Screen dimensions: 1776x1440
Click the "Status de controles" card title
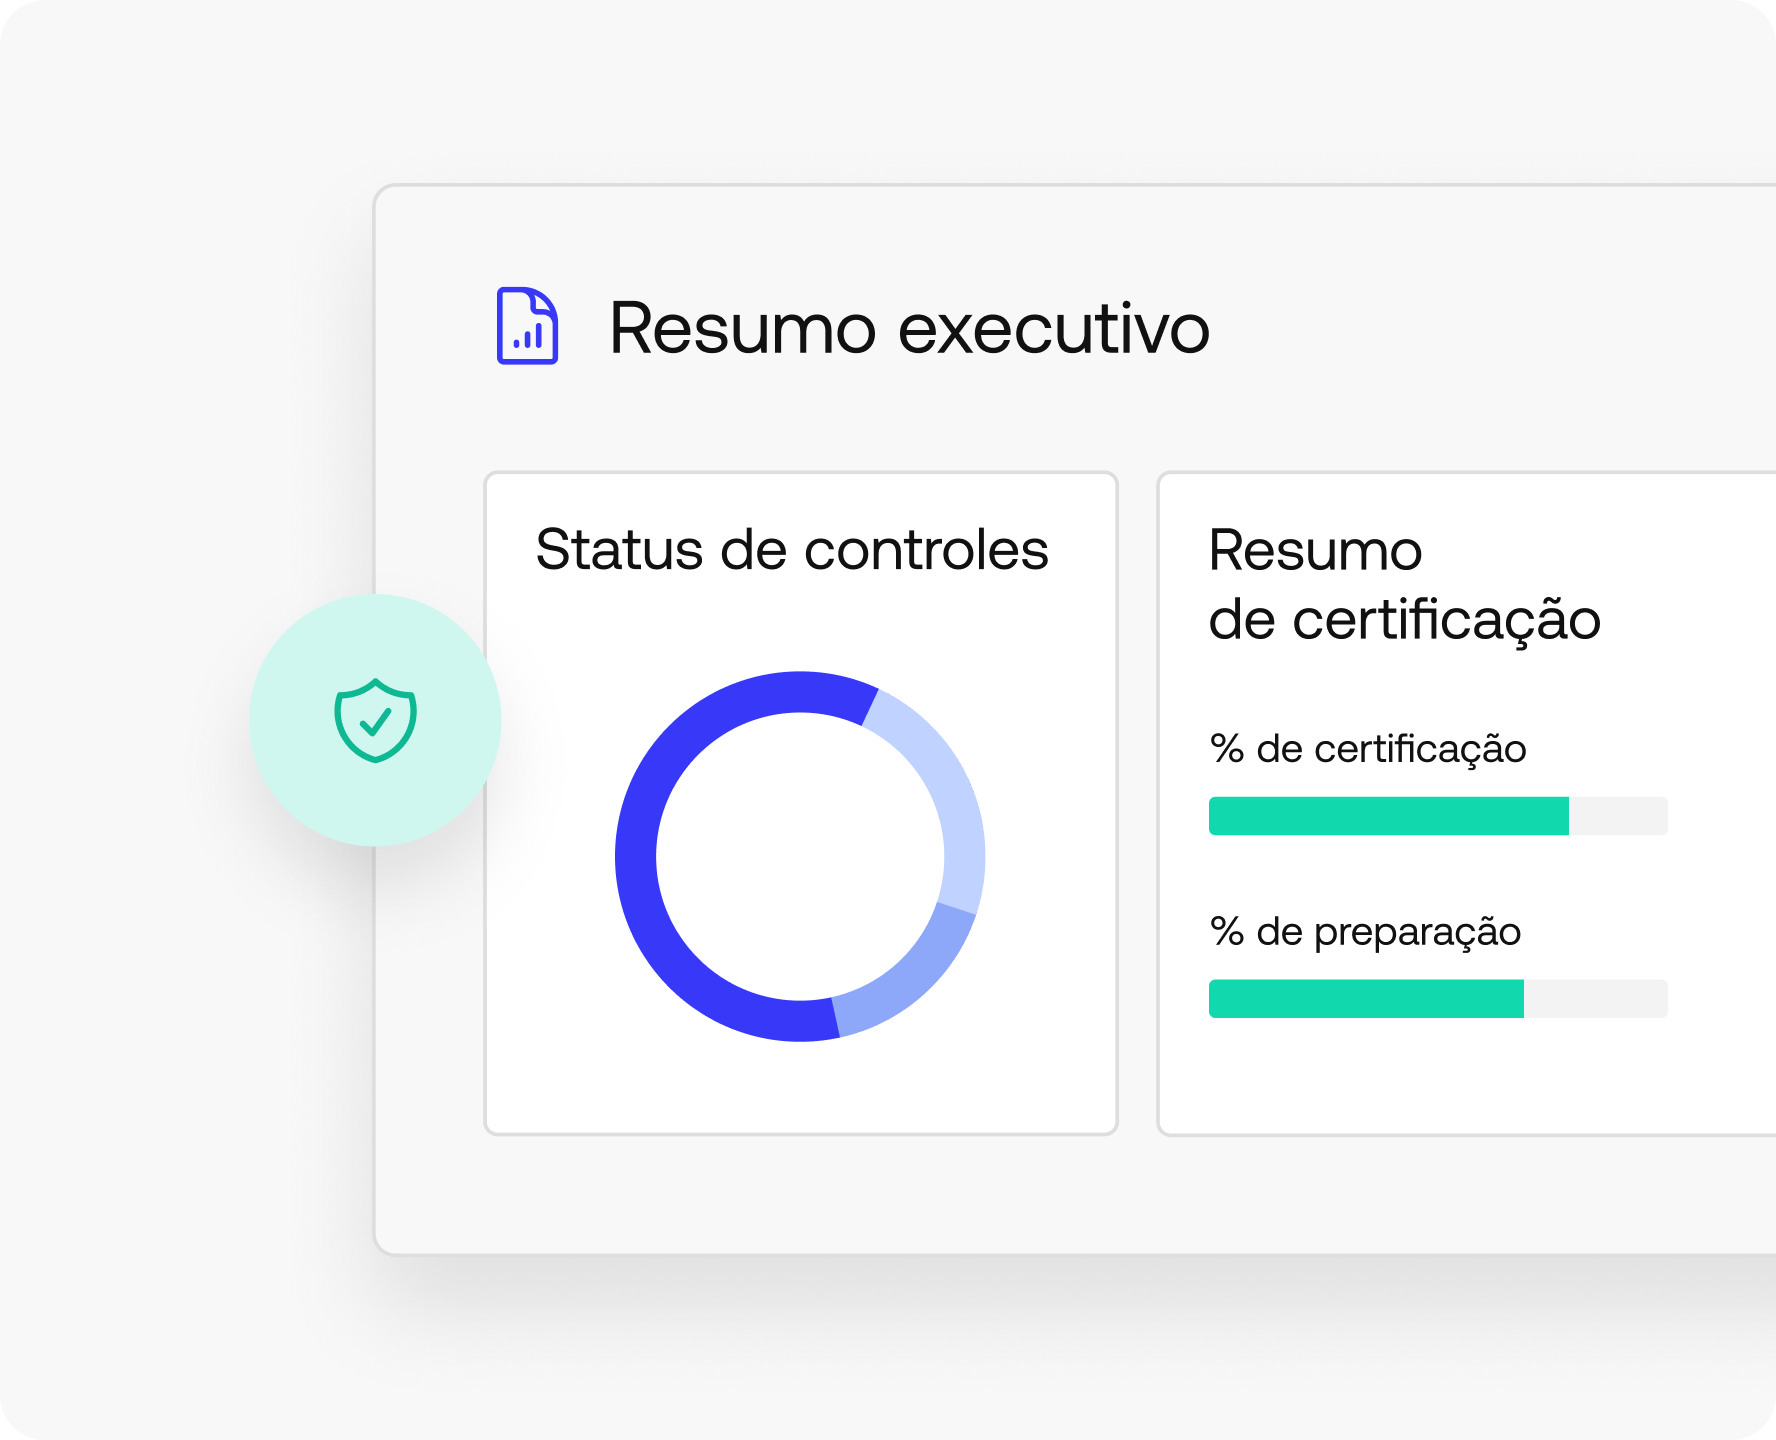point(792,550)
